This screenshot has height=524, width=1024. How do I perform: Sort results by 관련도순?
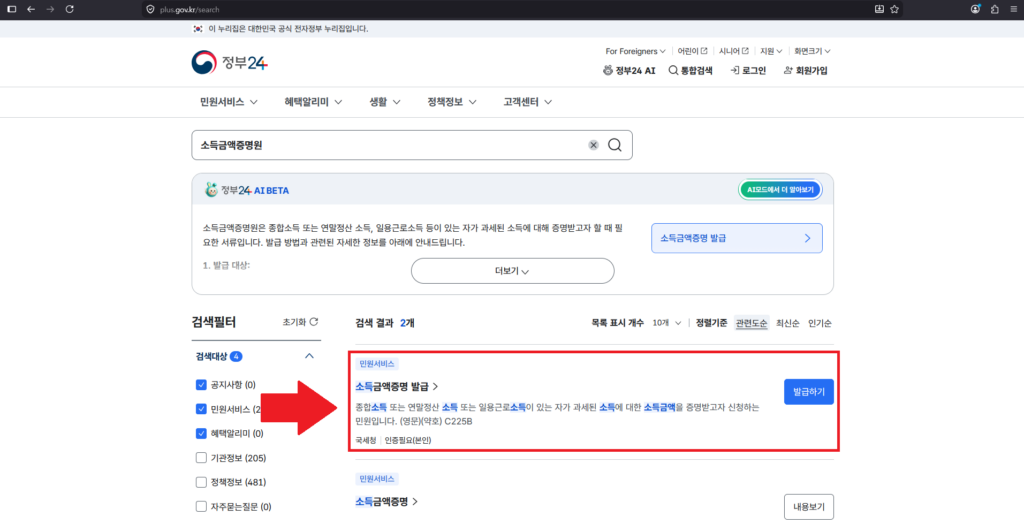point(751,323)
